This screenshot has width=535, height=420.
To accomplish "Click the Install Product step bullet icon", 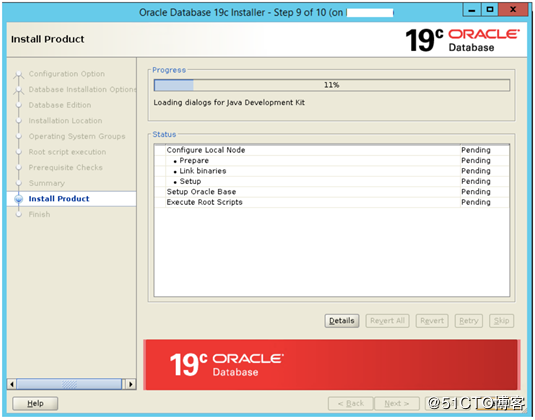I will (19, 199).
